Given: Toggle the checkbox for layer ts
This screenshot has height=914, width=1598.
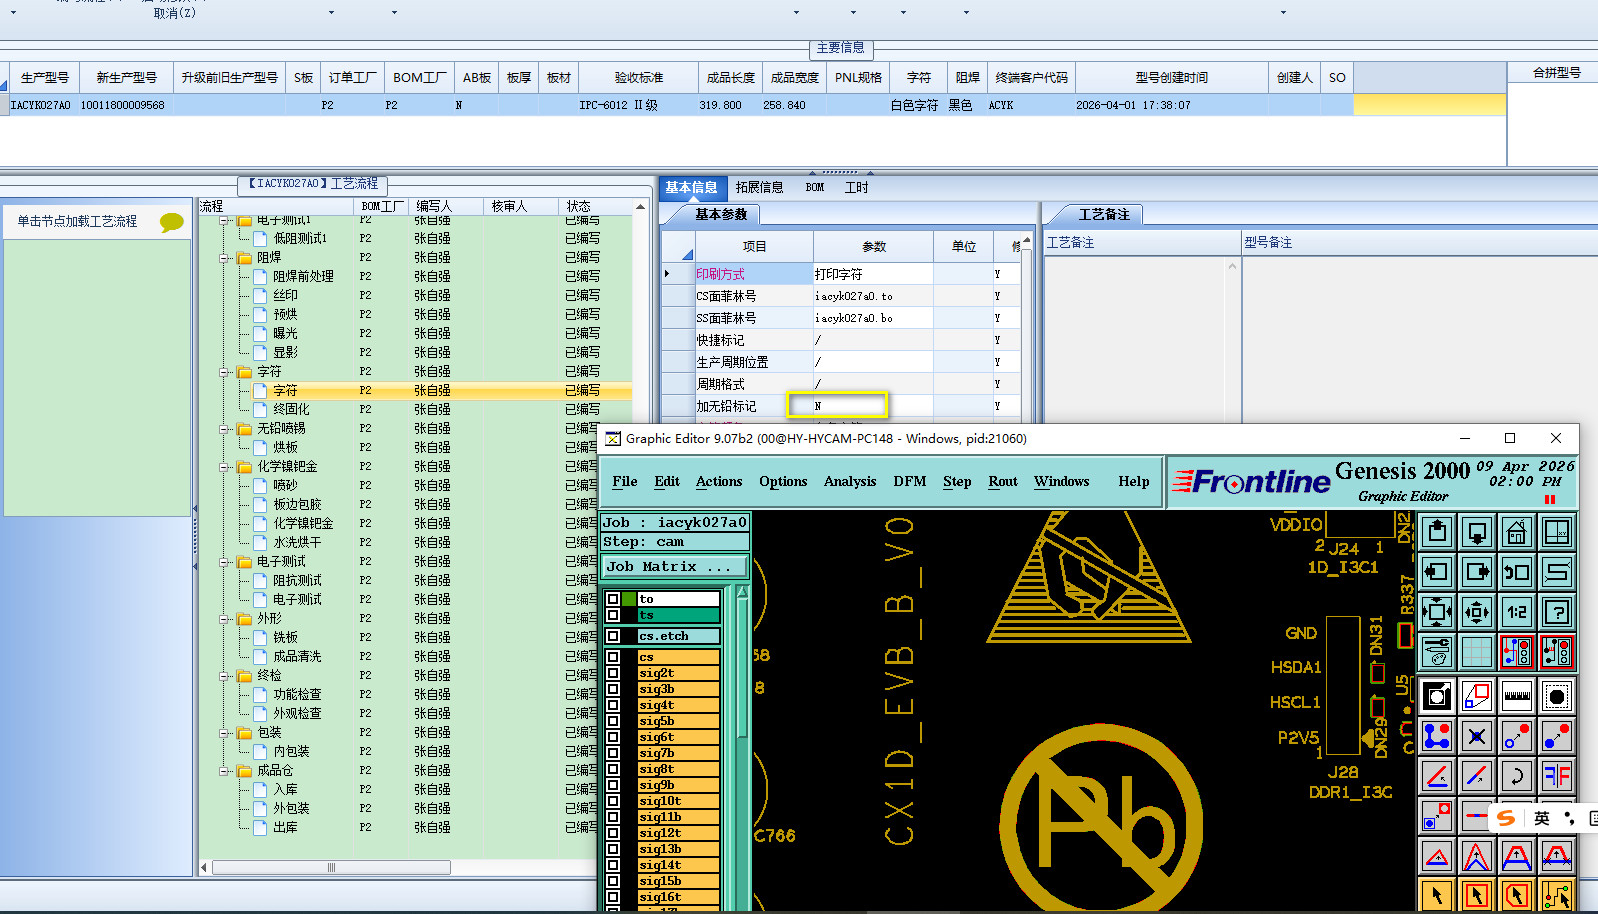Looking at the screenshot, I should coord(613,615).
